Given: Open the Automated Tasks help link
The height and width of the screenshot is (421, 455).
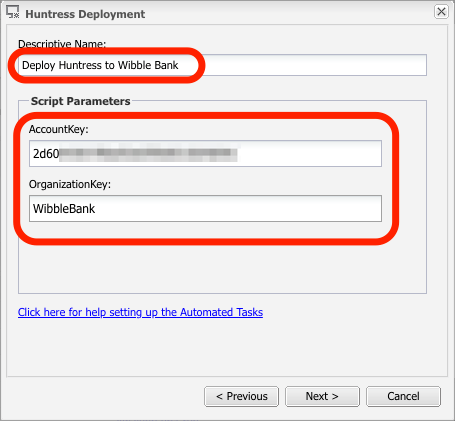Looking at the screenshot, I should click(x=140, y=312).
